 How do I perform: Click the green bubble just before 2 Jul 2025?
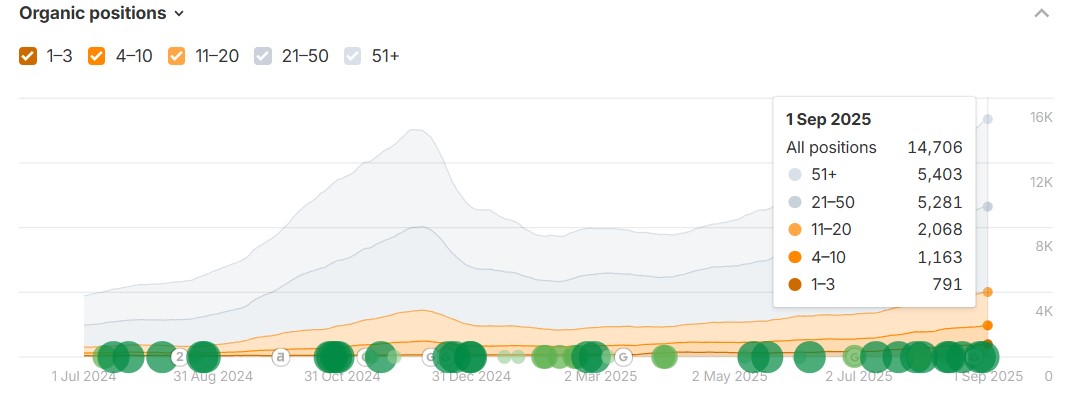[x=810, y=356]
